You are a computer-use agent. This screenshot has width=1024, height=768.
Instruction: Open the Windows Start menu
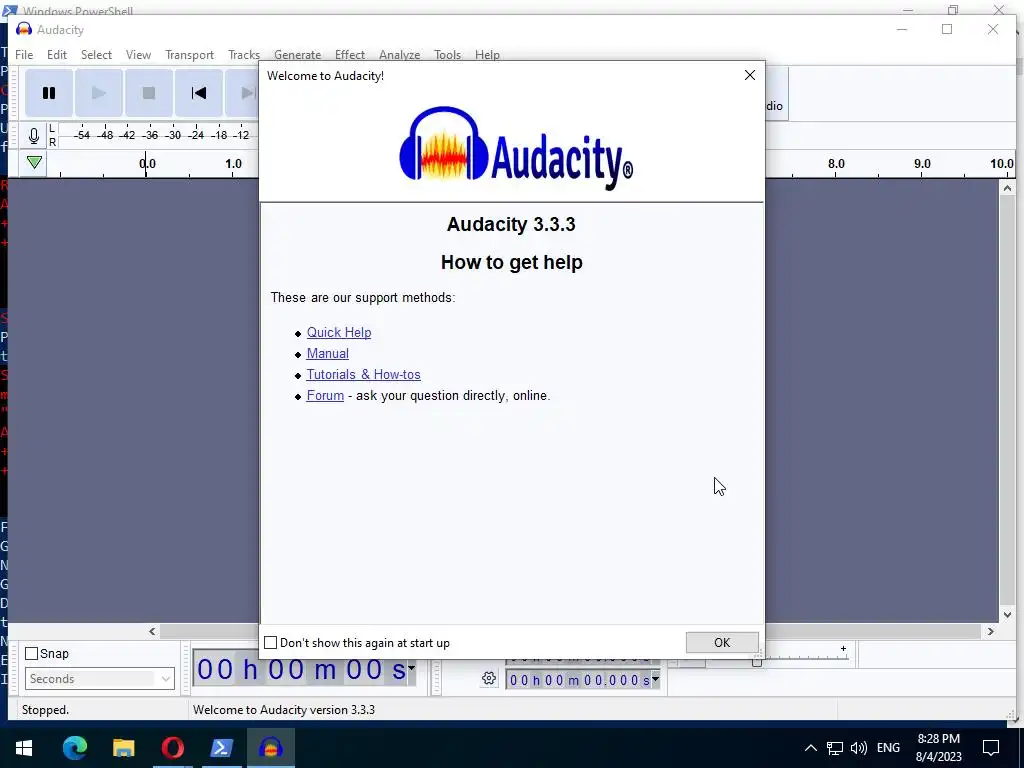point(24,748)
